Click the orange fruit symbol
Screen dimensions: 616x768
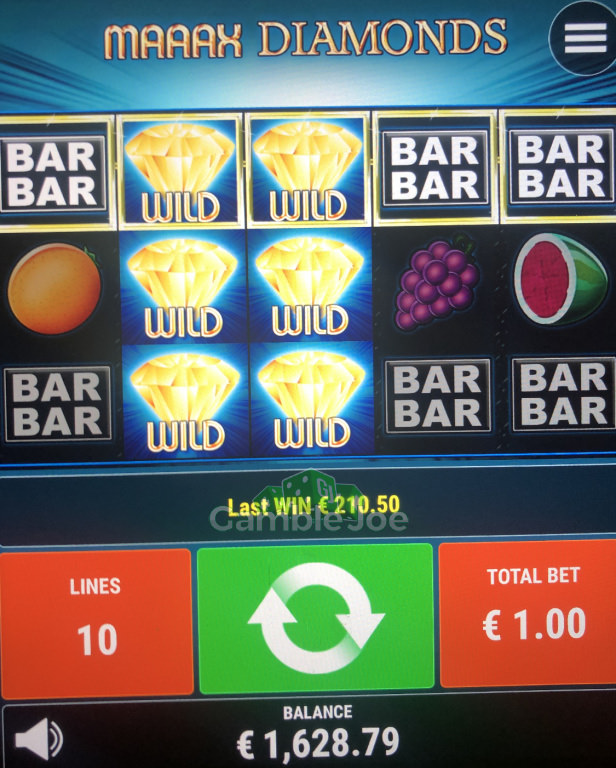coord(55,288)
